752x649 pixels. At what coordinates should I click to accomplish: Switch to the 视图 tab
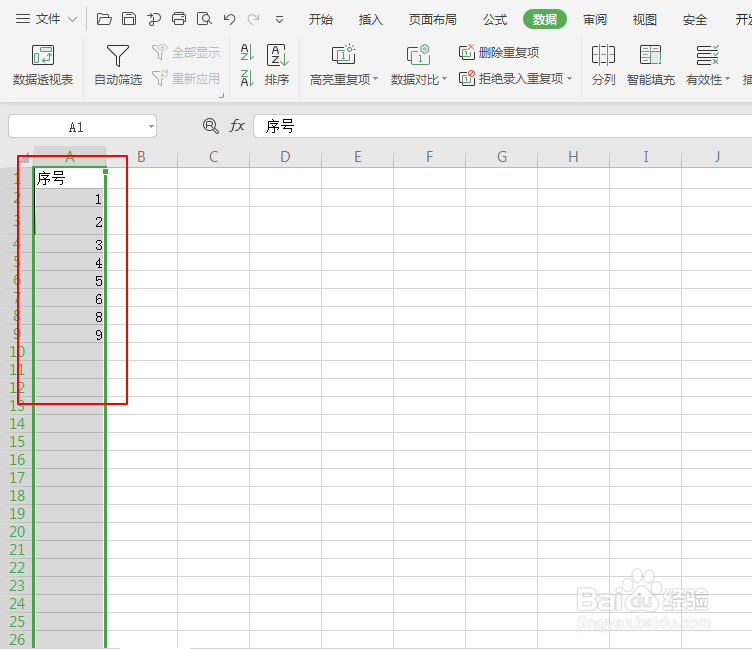click(x=645, y=20)
